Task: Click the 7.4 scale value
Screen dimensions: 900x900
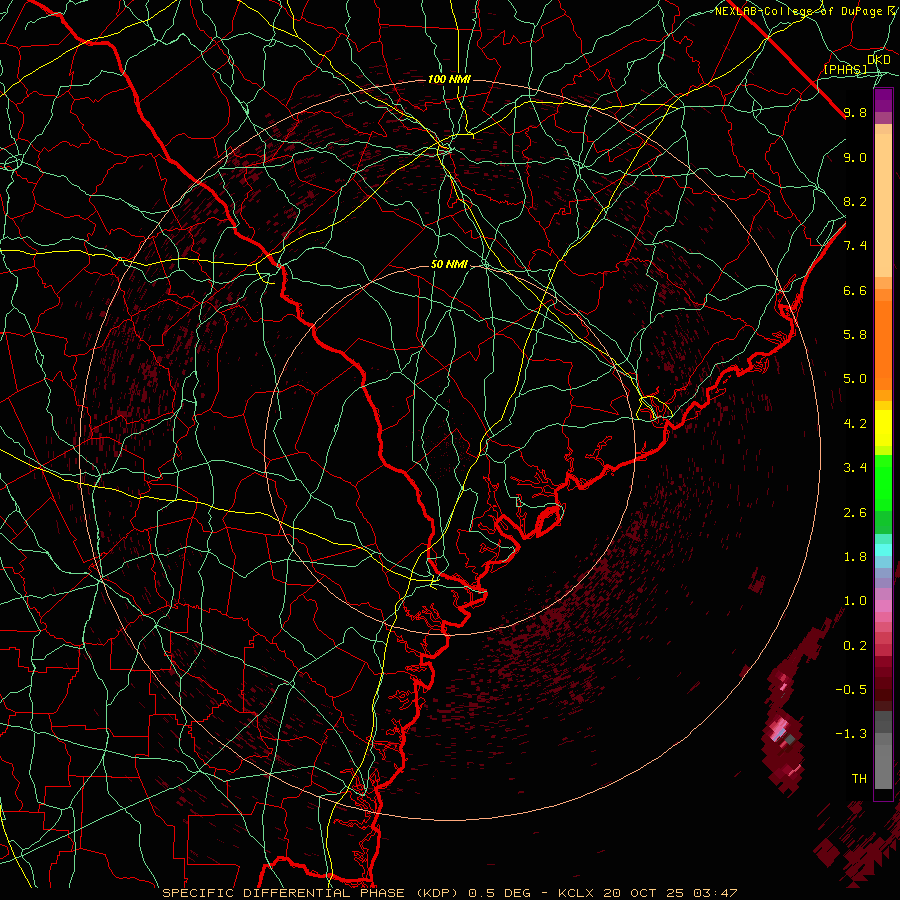Action: tap(855, 246)
